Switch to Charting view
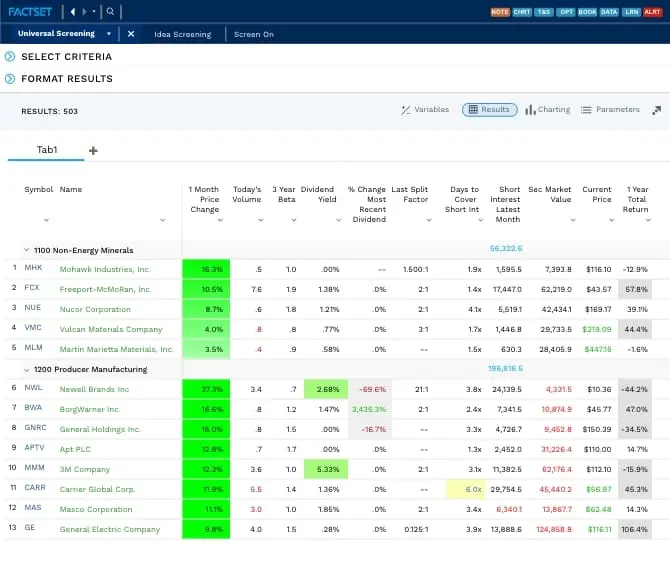The image size is (670, 566). [x=547, y=110]
